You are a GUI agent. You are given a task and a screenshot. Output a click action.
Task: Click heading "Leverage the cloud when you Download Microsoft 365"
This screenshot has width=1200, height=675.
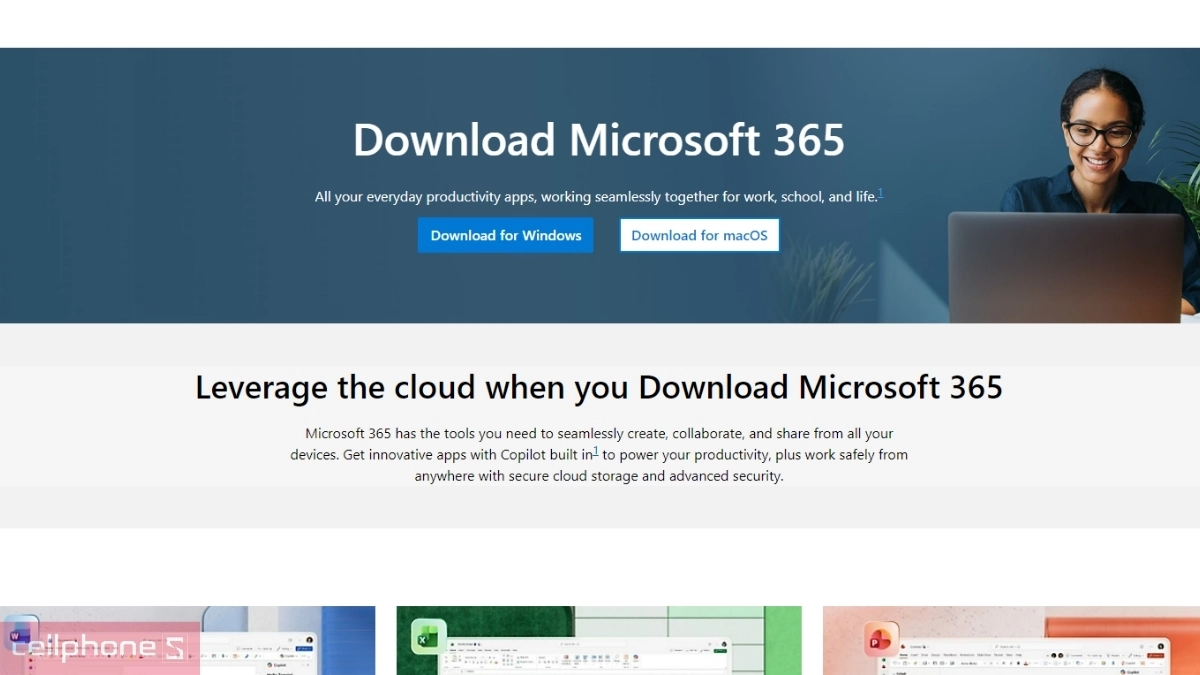[x=599, y=387]
